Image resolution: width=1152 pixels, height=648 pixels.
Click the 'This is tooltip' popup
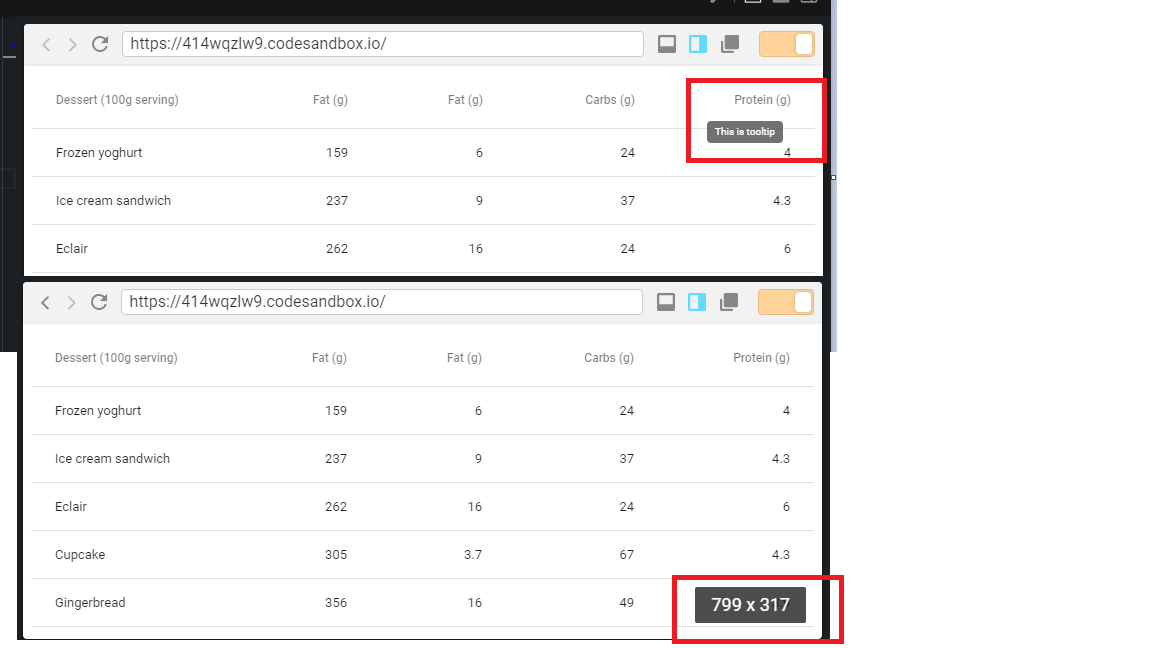pyautogui.click(x=744, y=131)
